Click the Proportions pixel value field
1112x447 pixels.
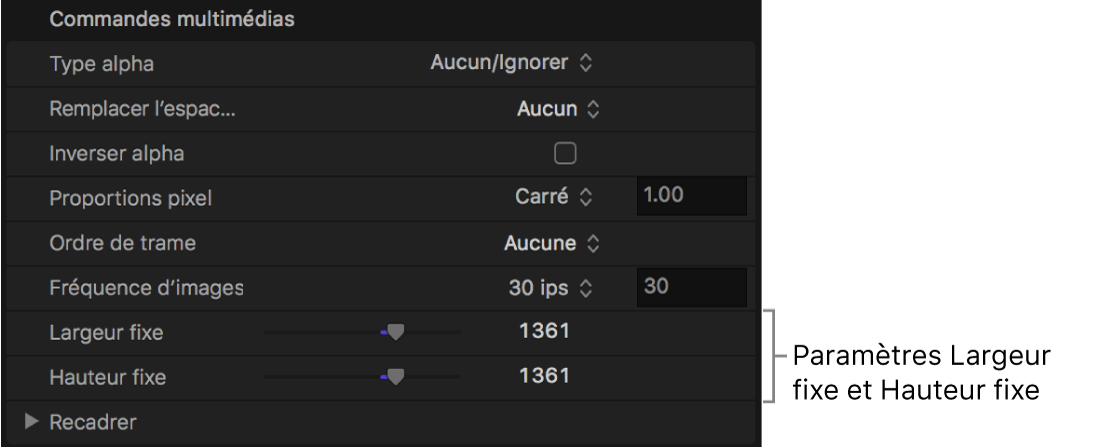tap(691, 198)
